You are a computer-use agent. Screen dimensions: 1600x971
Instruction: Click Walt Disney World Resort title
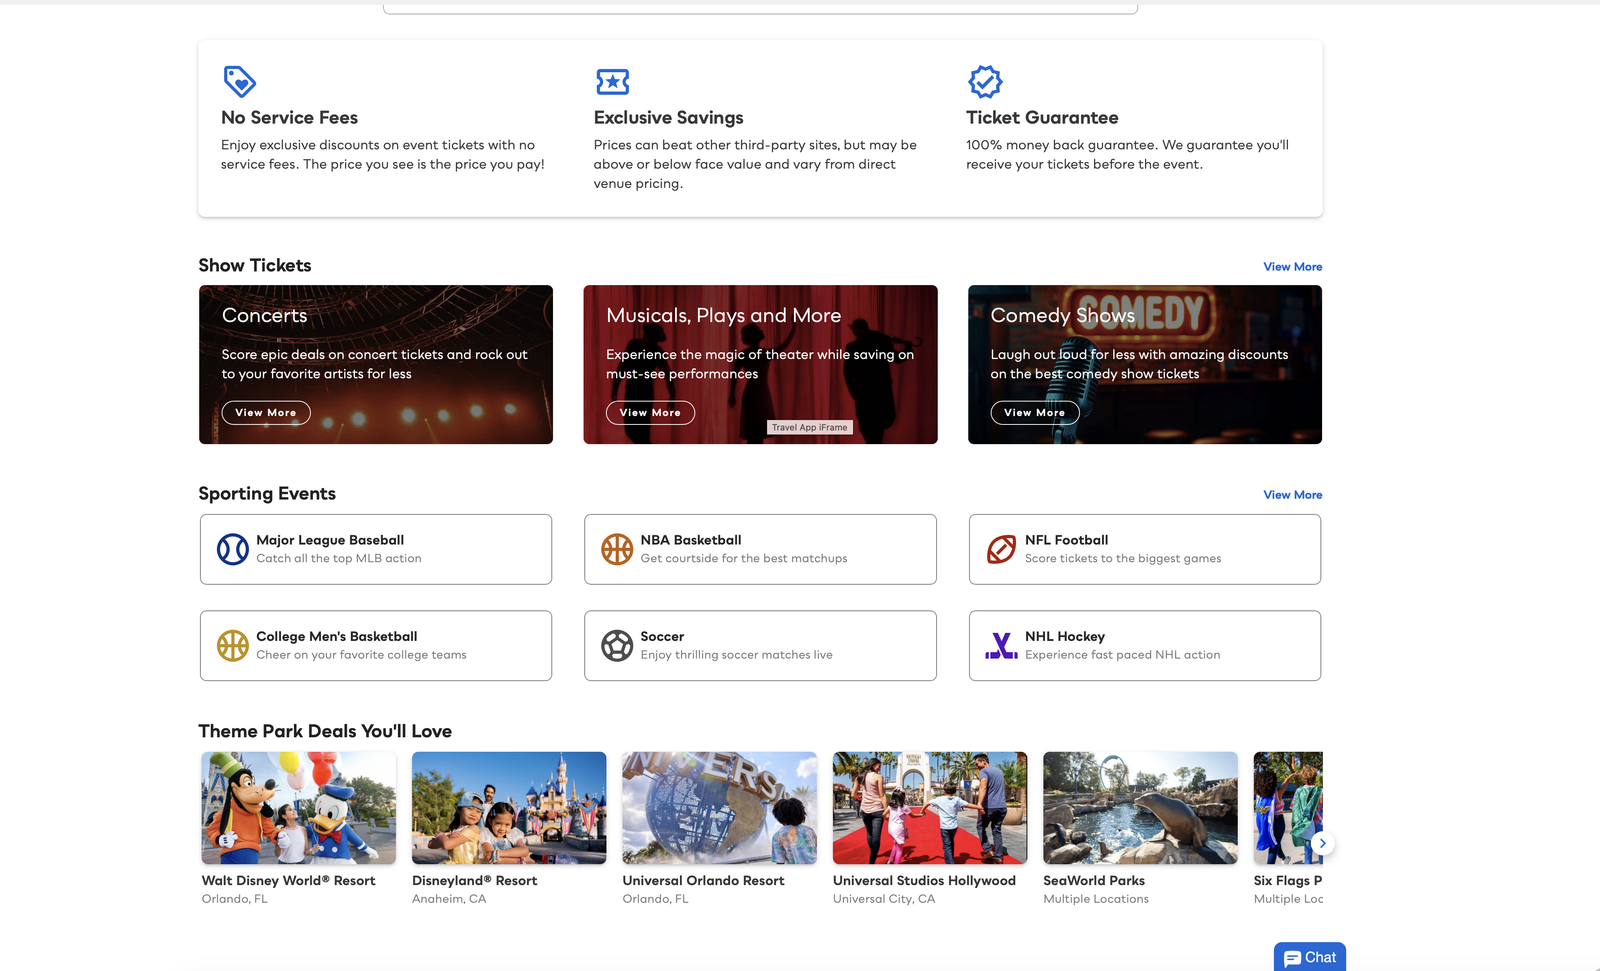(x=289, y=881)
